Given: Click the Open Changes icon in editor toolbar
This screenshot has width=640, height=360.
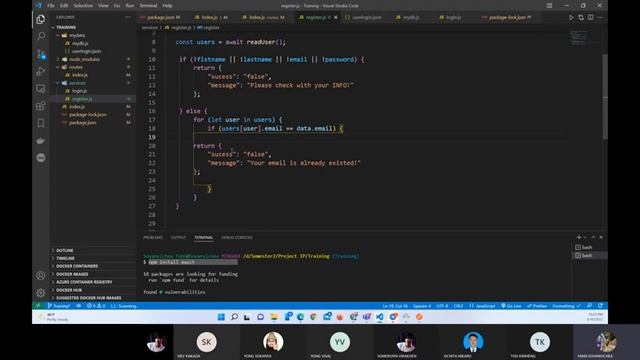Looking at the screenshot, I should pos(581,18).
